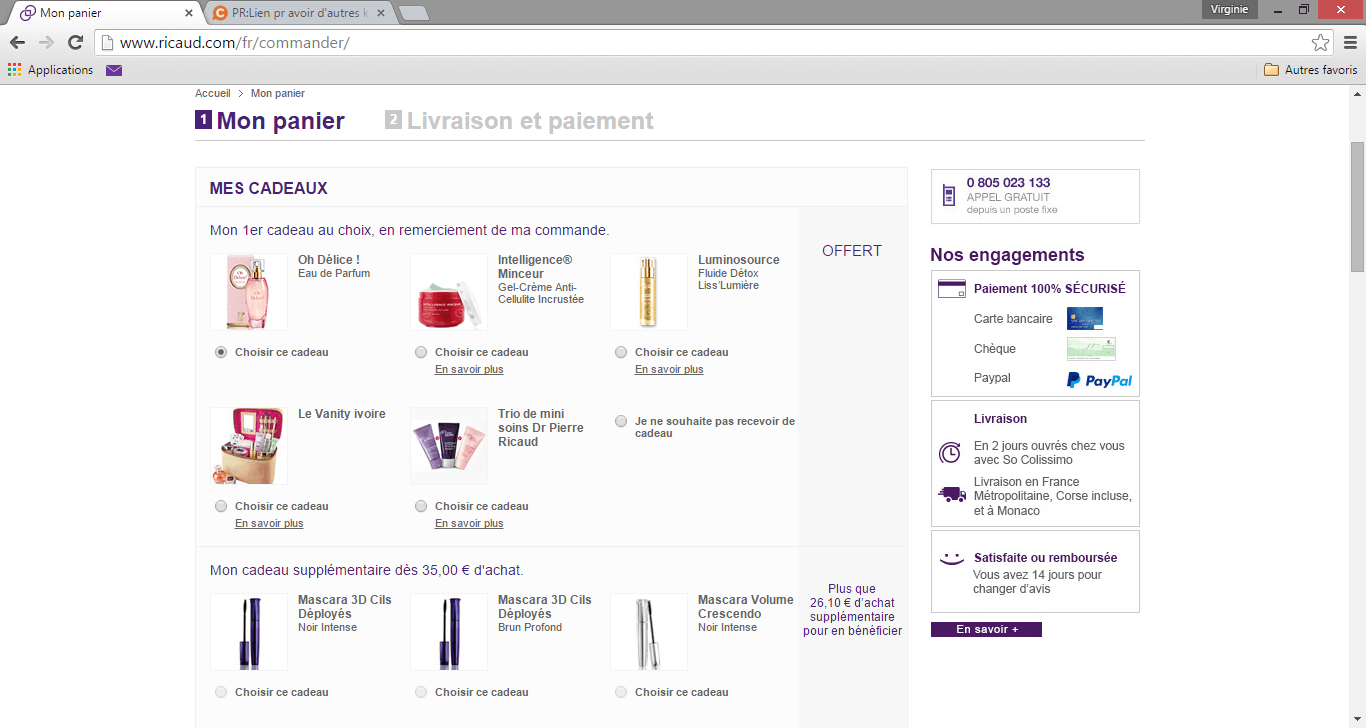Reload the page with refresh icon
Image resolution: width=1366 pixels, height=728 pixels.
pos(75,42)
